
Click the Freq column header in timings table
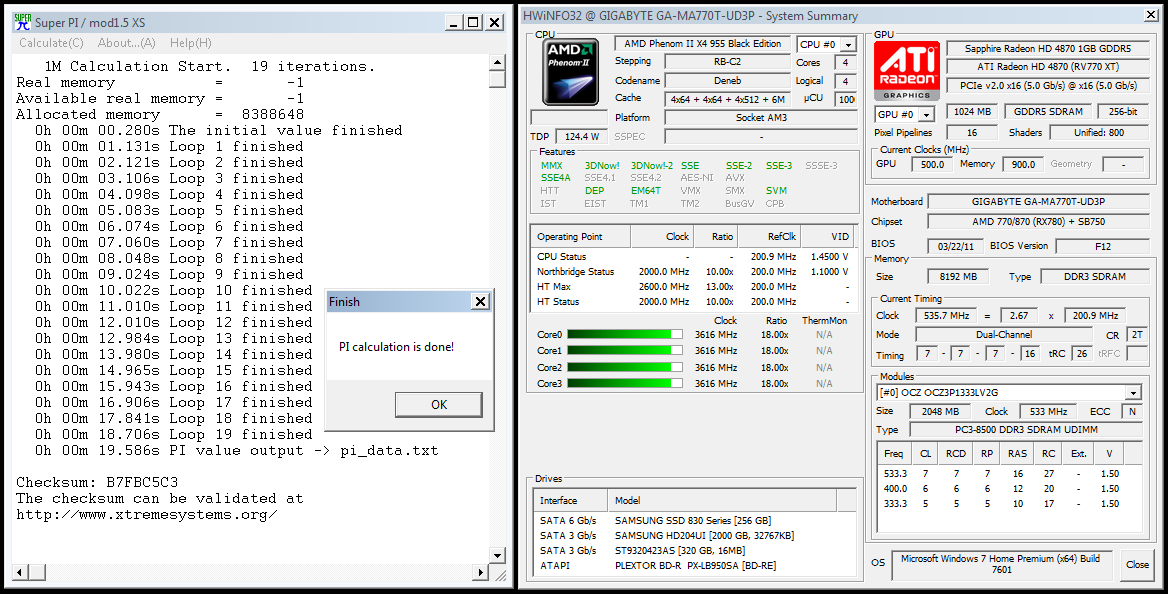tap(895, 453)
